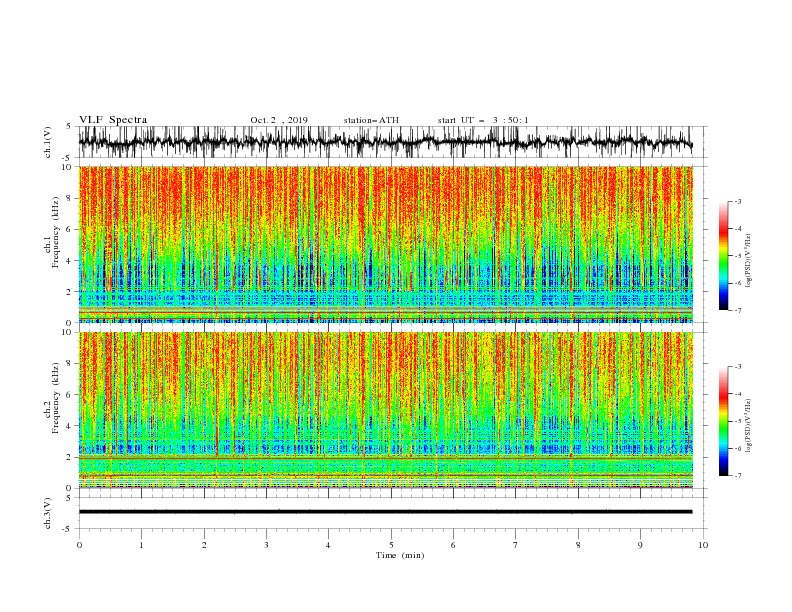Click the ch.1 spectrogram panel
792x612 pixels.
coord(385,244)
